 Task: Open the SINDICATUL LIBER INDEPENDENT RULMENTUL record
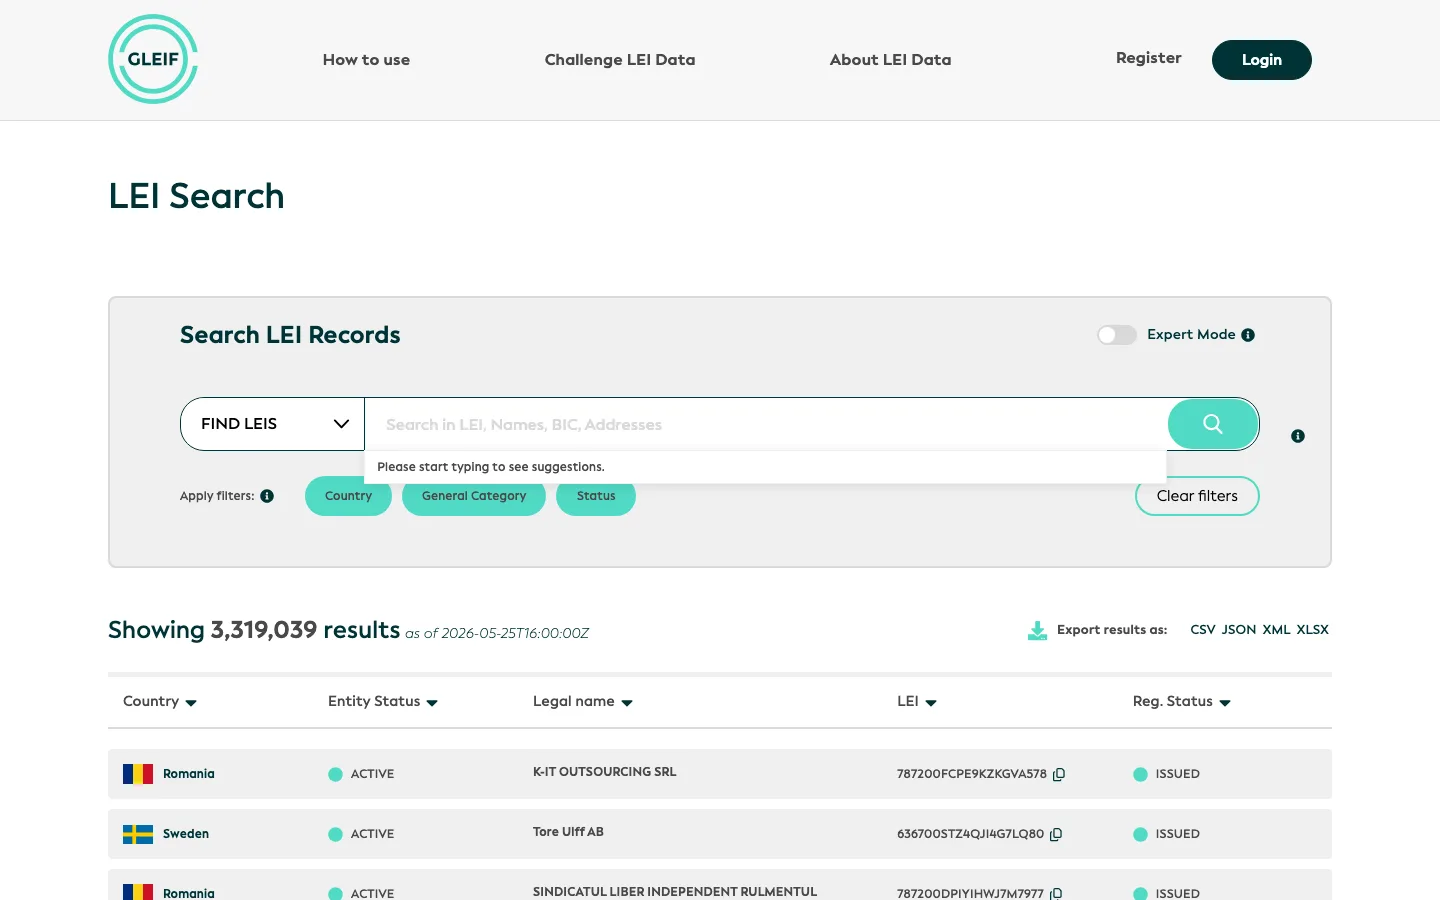point(675,892)
